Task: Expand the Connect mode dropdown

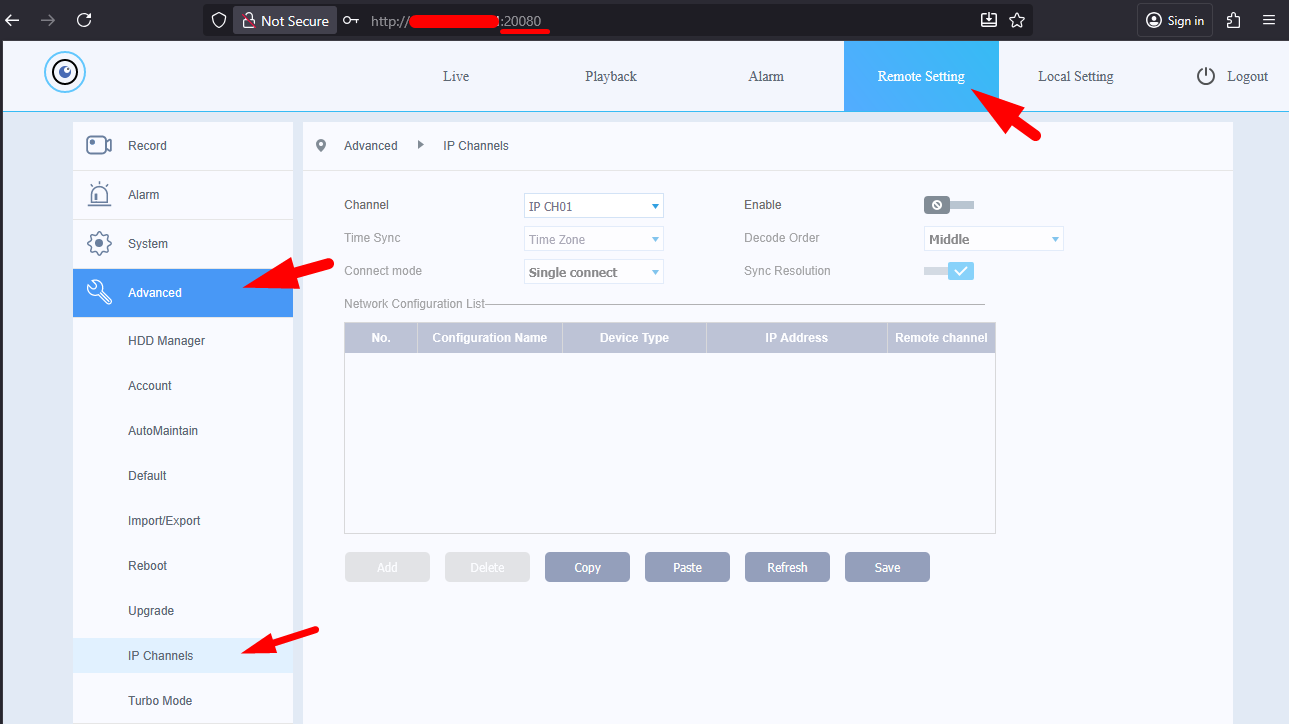Action: [x=593, y=272]
